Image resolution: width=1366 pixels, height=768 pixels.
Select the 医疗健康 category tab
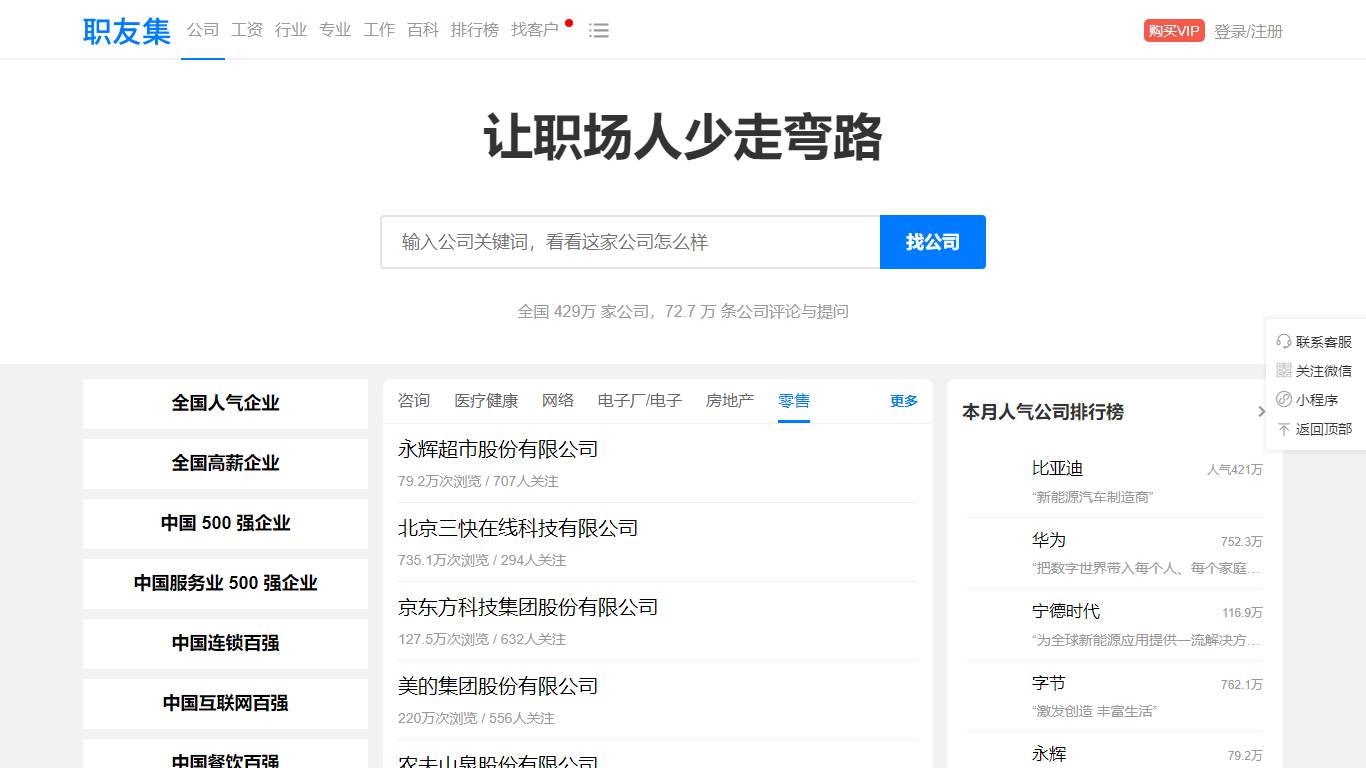(x=487, y=401)
